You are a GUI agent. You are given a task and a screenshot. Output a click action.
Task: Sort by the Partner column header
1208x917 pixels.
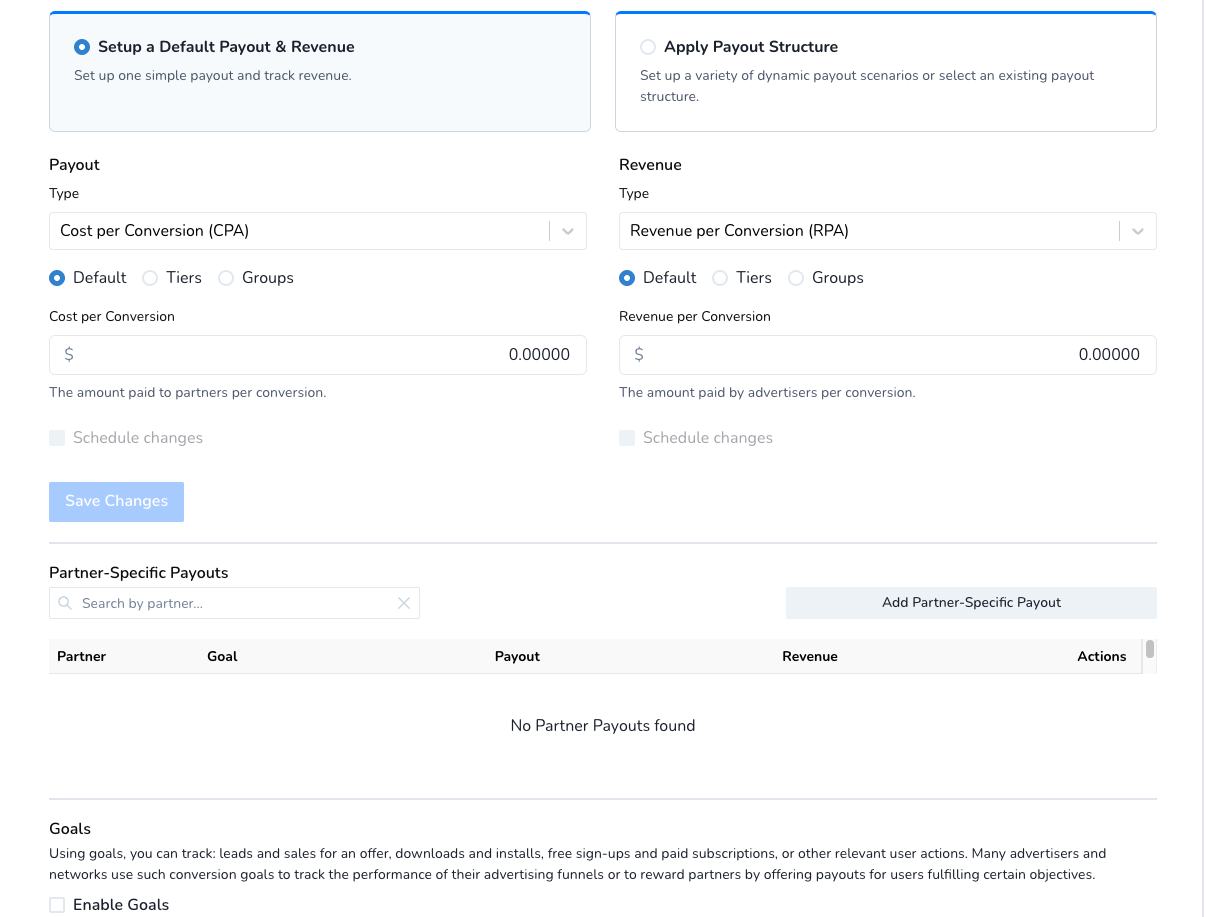(81, 656)
